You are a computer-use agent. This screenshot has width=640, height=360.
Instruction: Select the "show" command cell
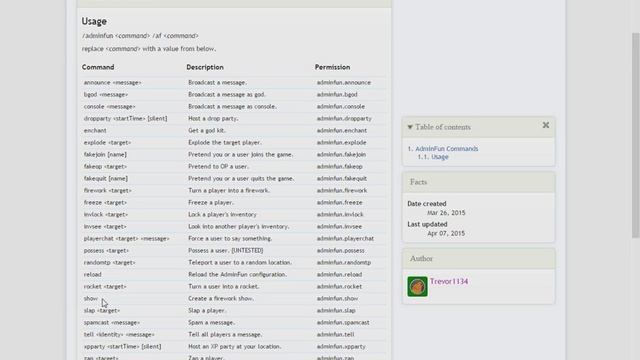tap(91, 298)
